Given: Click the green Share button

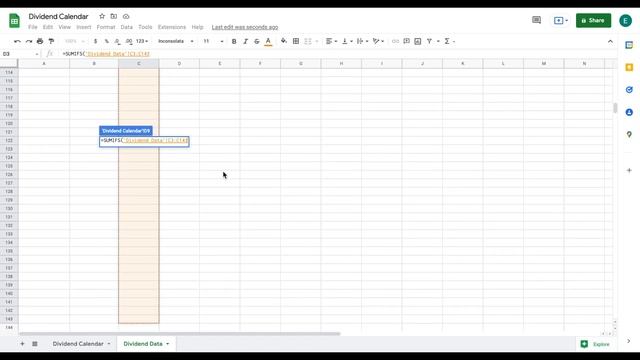Looking at the screenshot, I should (593, 20).
